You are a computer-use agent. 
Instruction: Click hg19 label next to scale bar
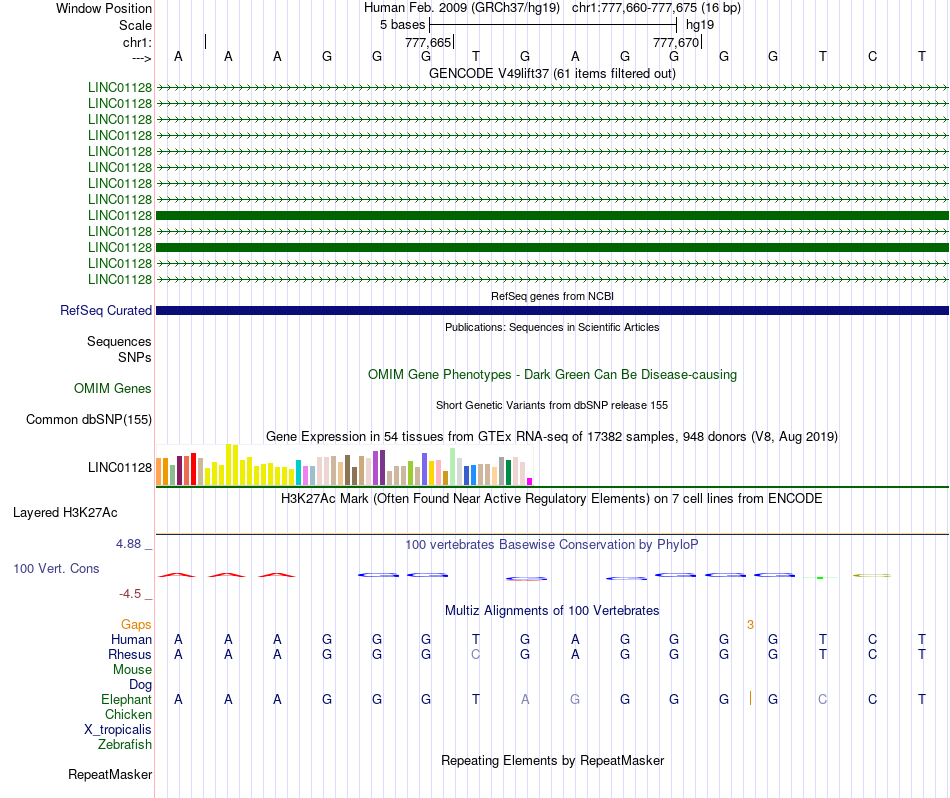[700, 25]
